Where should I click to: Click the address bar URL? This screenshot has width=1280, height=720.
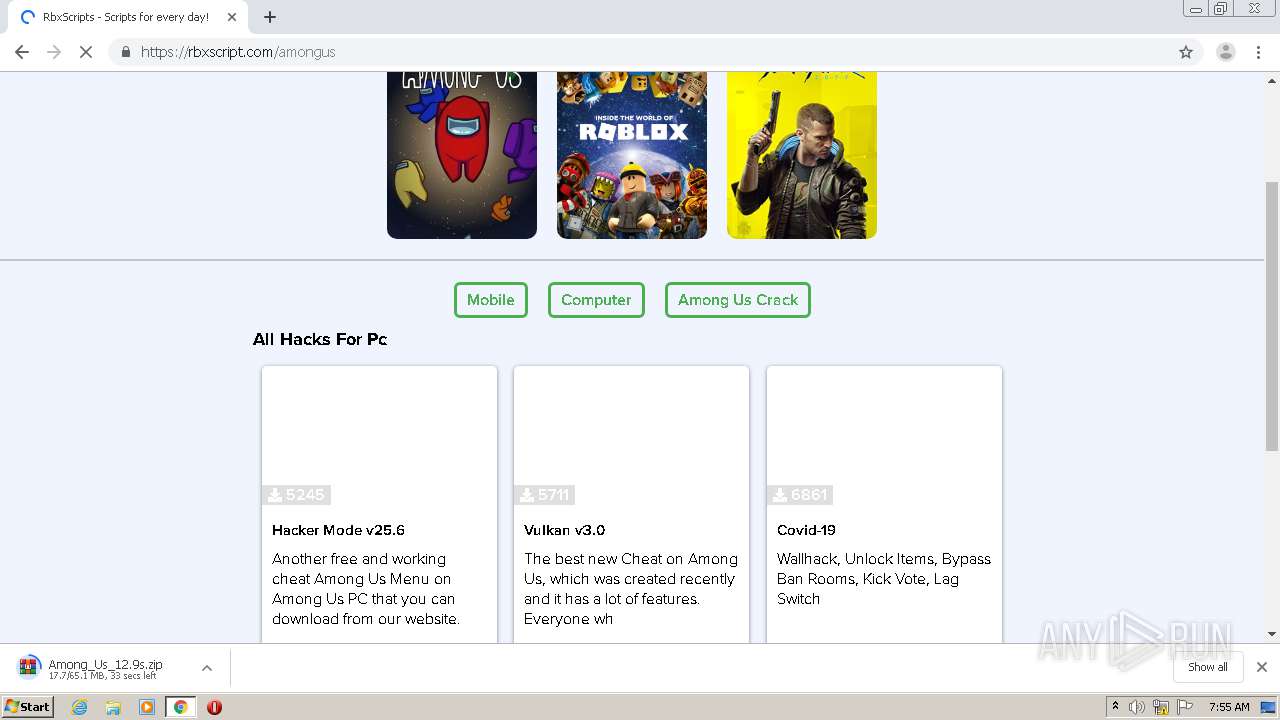point(238,52)
